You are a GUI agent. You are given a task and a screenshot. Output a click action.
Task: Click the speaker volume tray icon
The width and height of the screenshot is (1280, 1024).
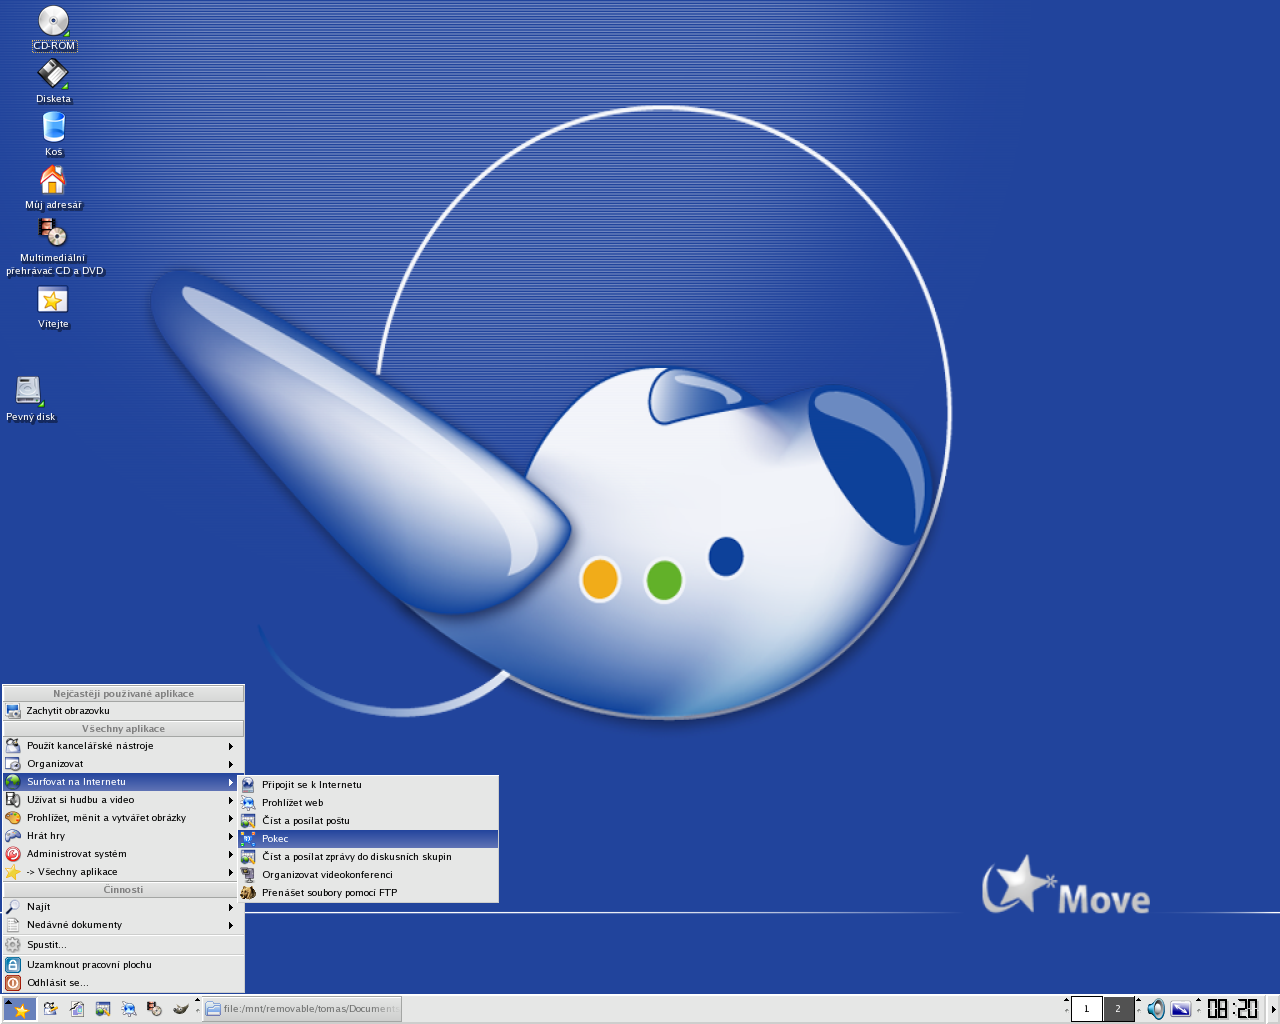click(x=1156, y=1009)
